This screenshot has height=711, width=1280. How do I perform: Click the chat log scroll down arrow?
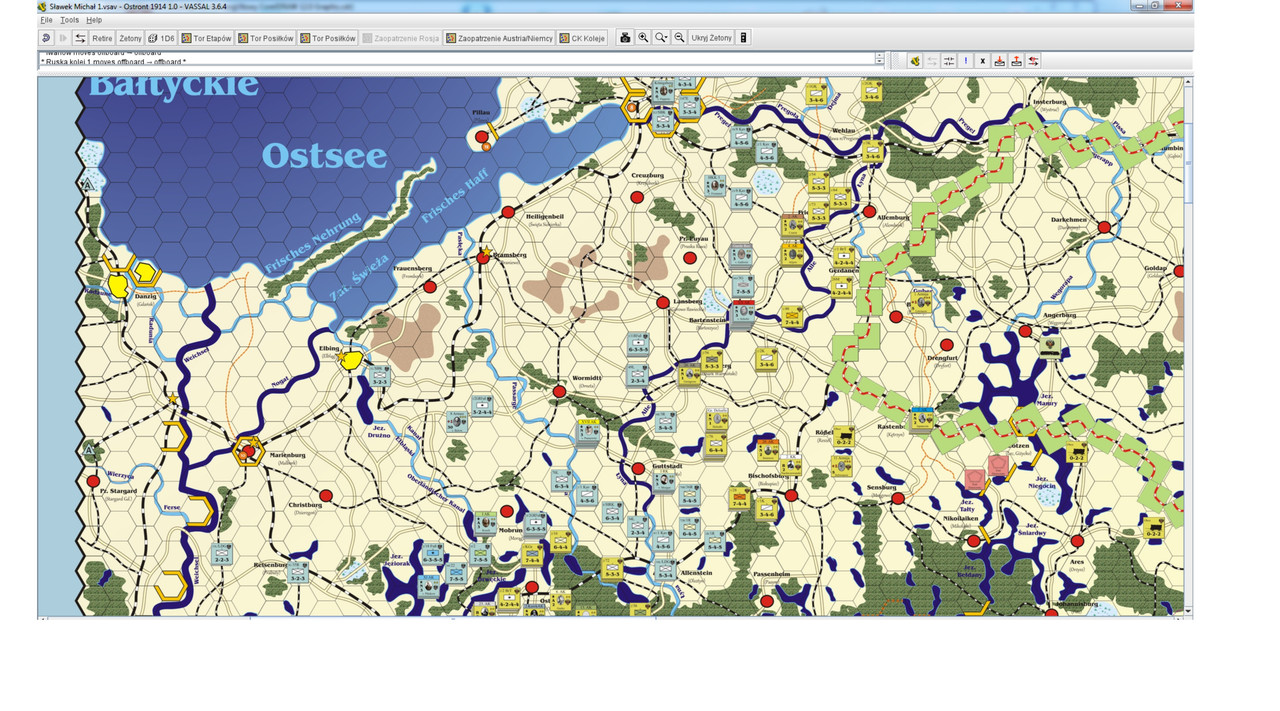(880, 62)
